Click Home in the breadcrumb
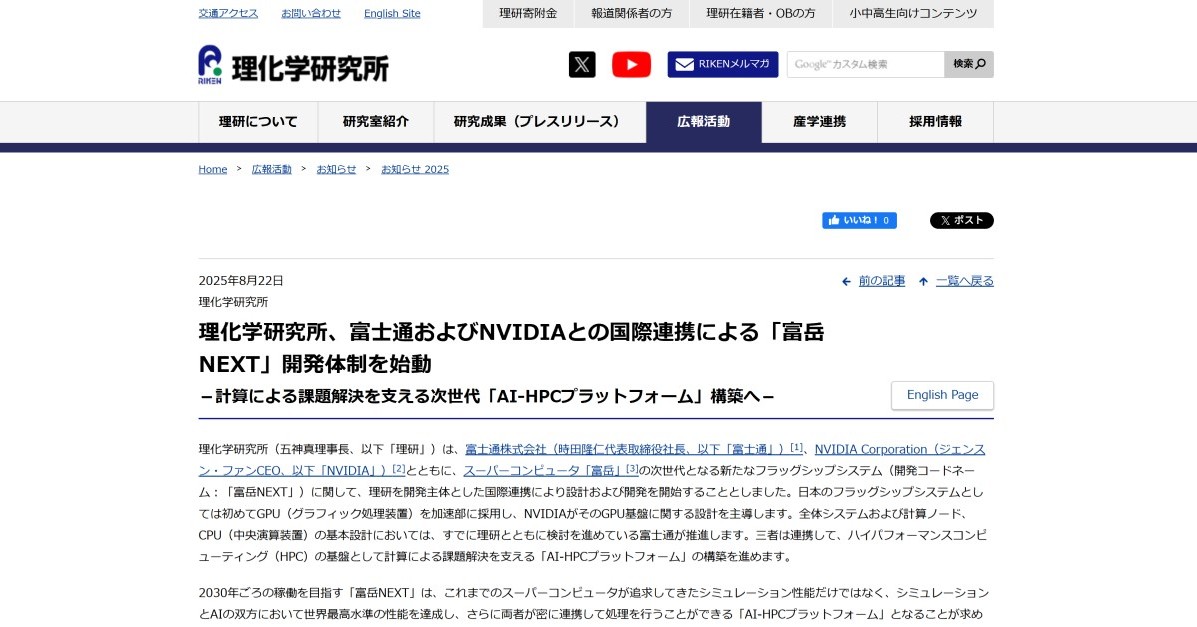1197x627 pixels. (x=213, y=169)
